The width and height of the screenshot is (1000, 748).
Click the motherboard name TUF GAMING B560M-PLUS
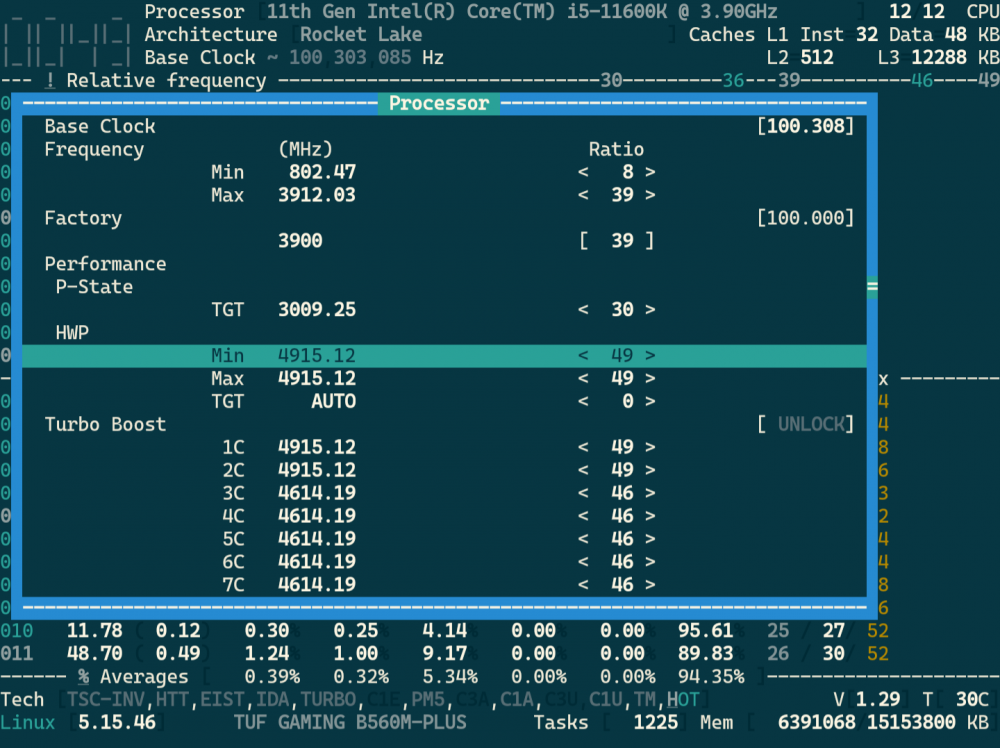[350, 722]
